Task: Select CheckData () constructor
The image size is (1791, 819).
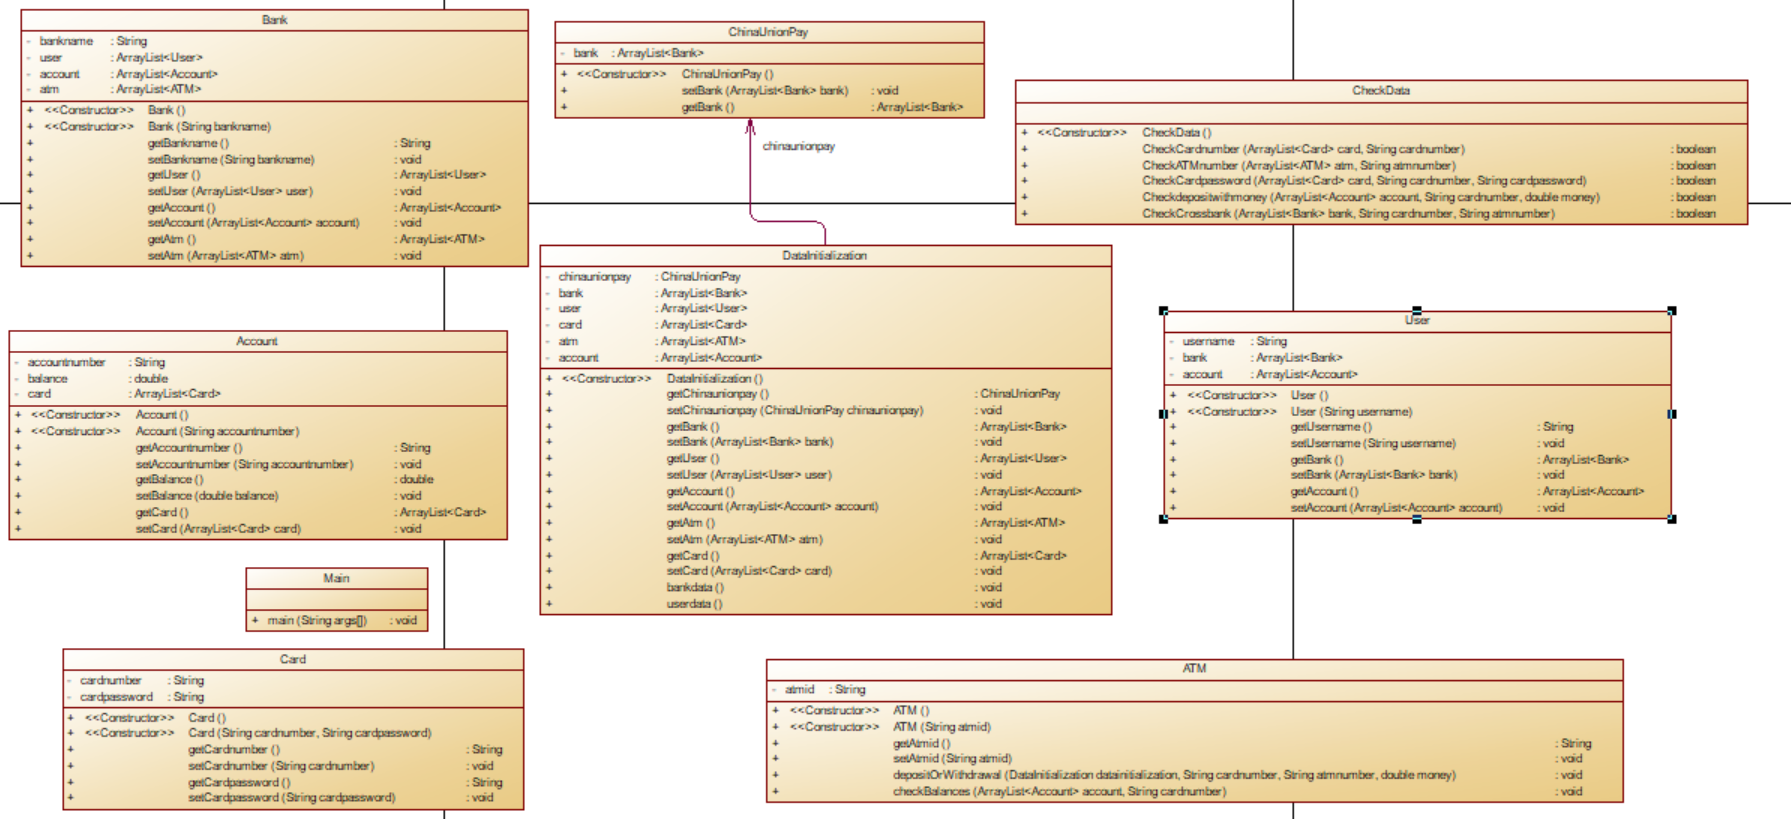Action: pyautogui.click(x=1177, y=132)
